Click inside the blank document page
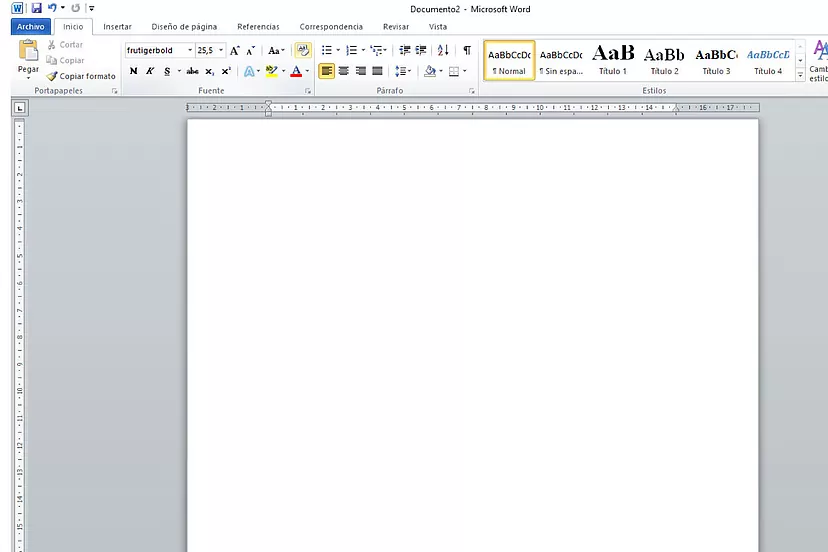Image resolution: width=828 pixels, height=552 pixels. click(x=472, y=330)
